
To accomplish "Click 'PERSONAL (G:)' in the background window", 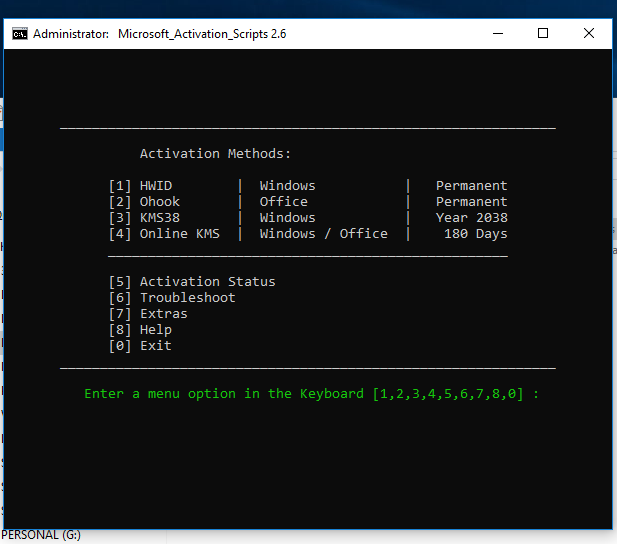I will tap(41, 535).
